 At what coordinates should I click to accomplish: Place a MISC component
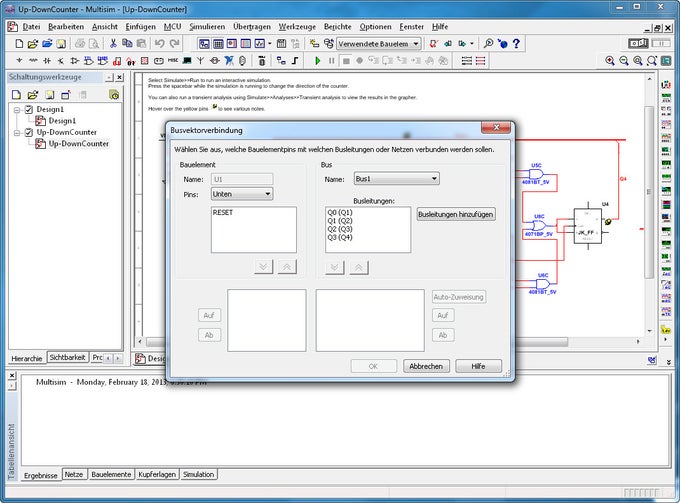173,61
